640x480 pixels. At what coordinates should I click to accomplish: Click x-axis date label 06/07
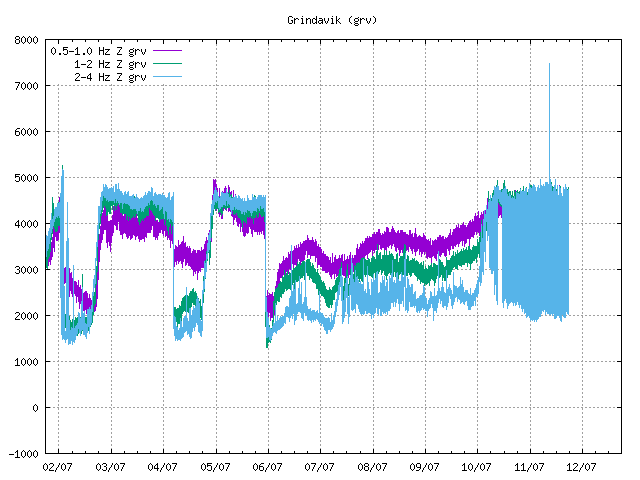pos(267,467)
